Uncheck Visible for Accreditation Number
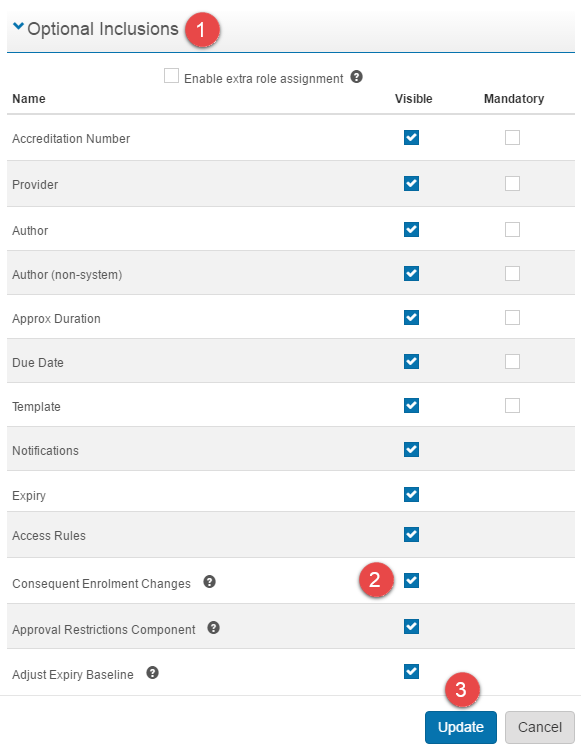The image size is (581, 754). pos(411,138)
